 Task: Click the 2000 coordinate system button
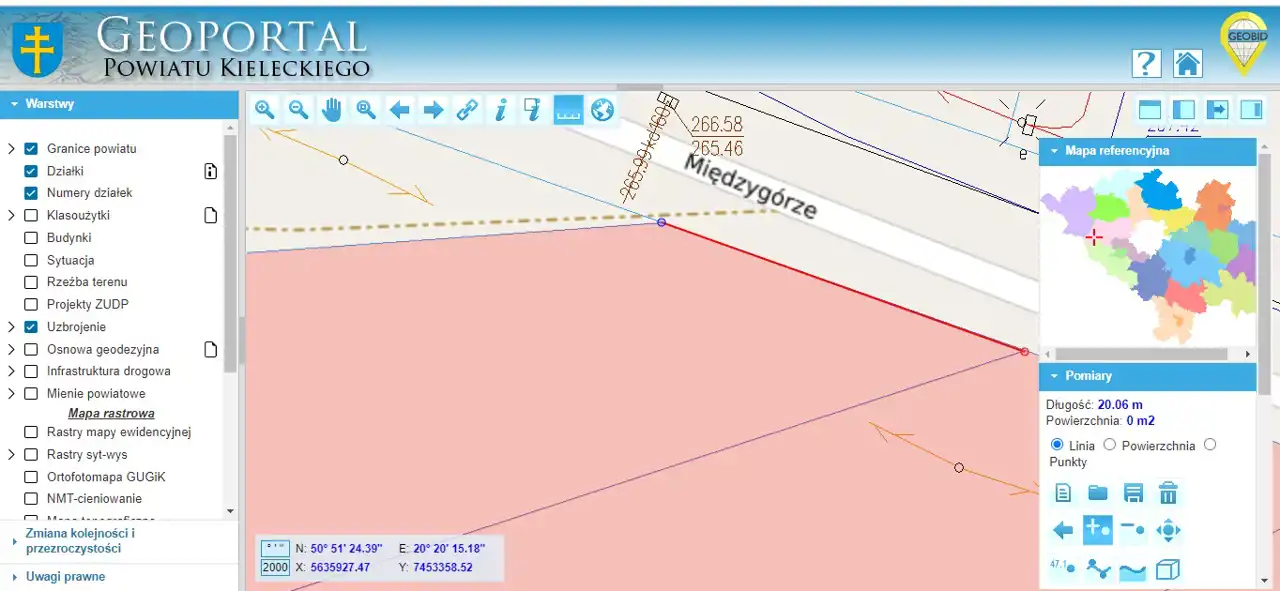pos(275,567)
